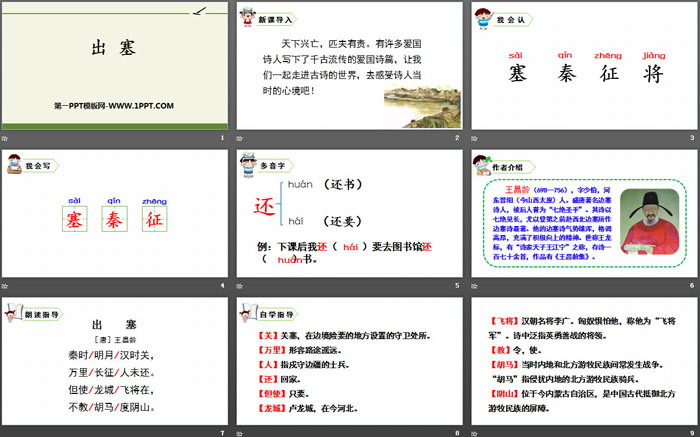700x437 pixels.
Task: Select the landscape painting on slide 2
Action: click(x=422, y=107)
